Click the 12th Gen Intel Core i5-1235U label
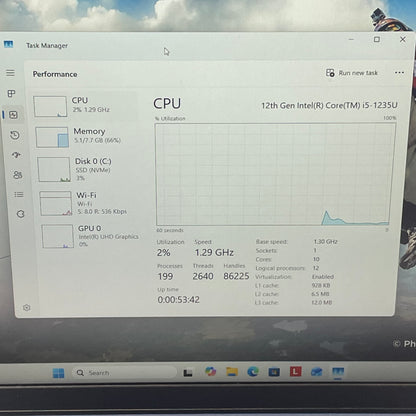This screenshot has width=416, height=416. click(x=329, y=105)
